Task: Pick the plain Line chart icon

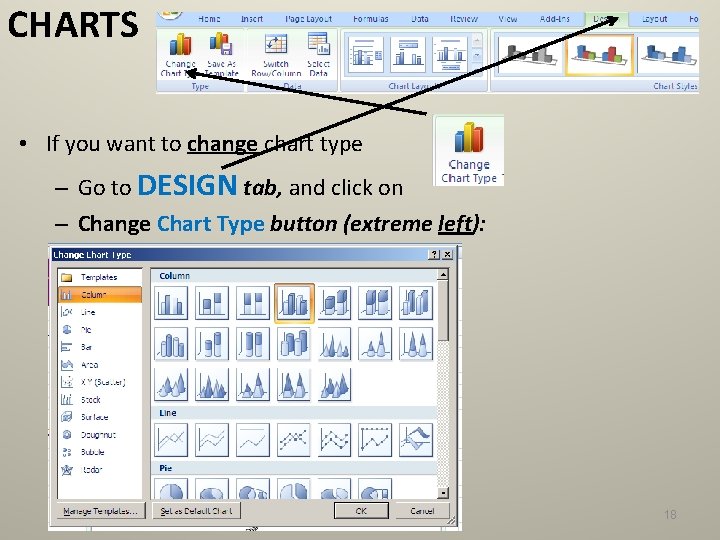Action: tap(171, 440)
